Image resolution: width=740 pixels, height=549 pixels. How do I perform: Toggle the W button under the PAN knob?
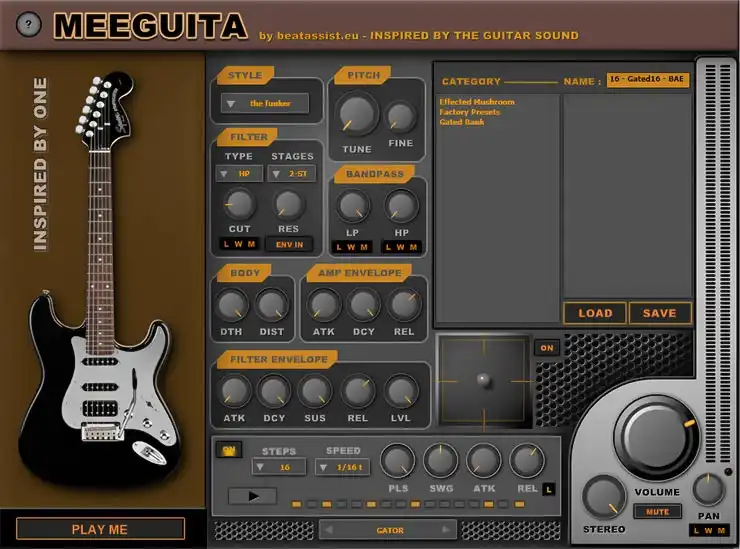[708, 531]
